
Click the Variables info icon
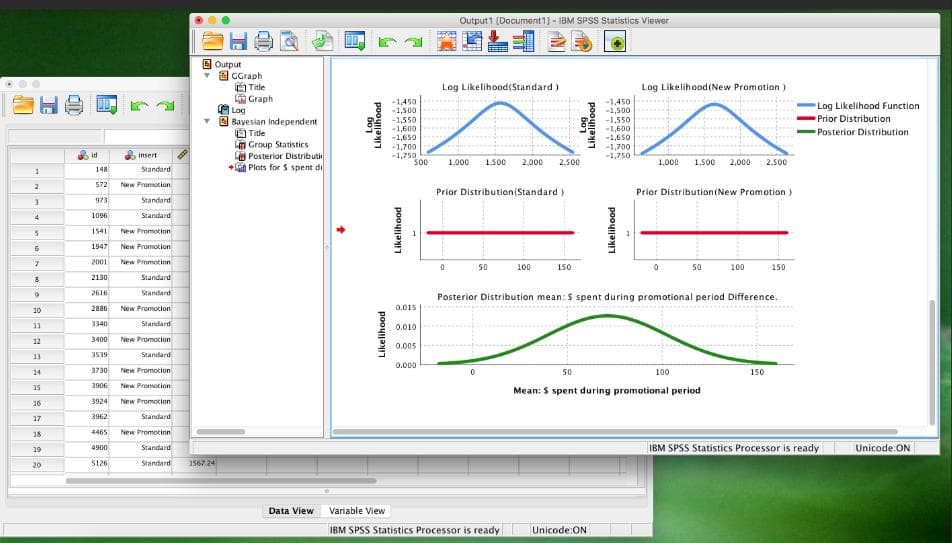(523, 41)
